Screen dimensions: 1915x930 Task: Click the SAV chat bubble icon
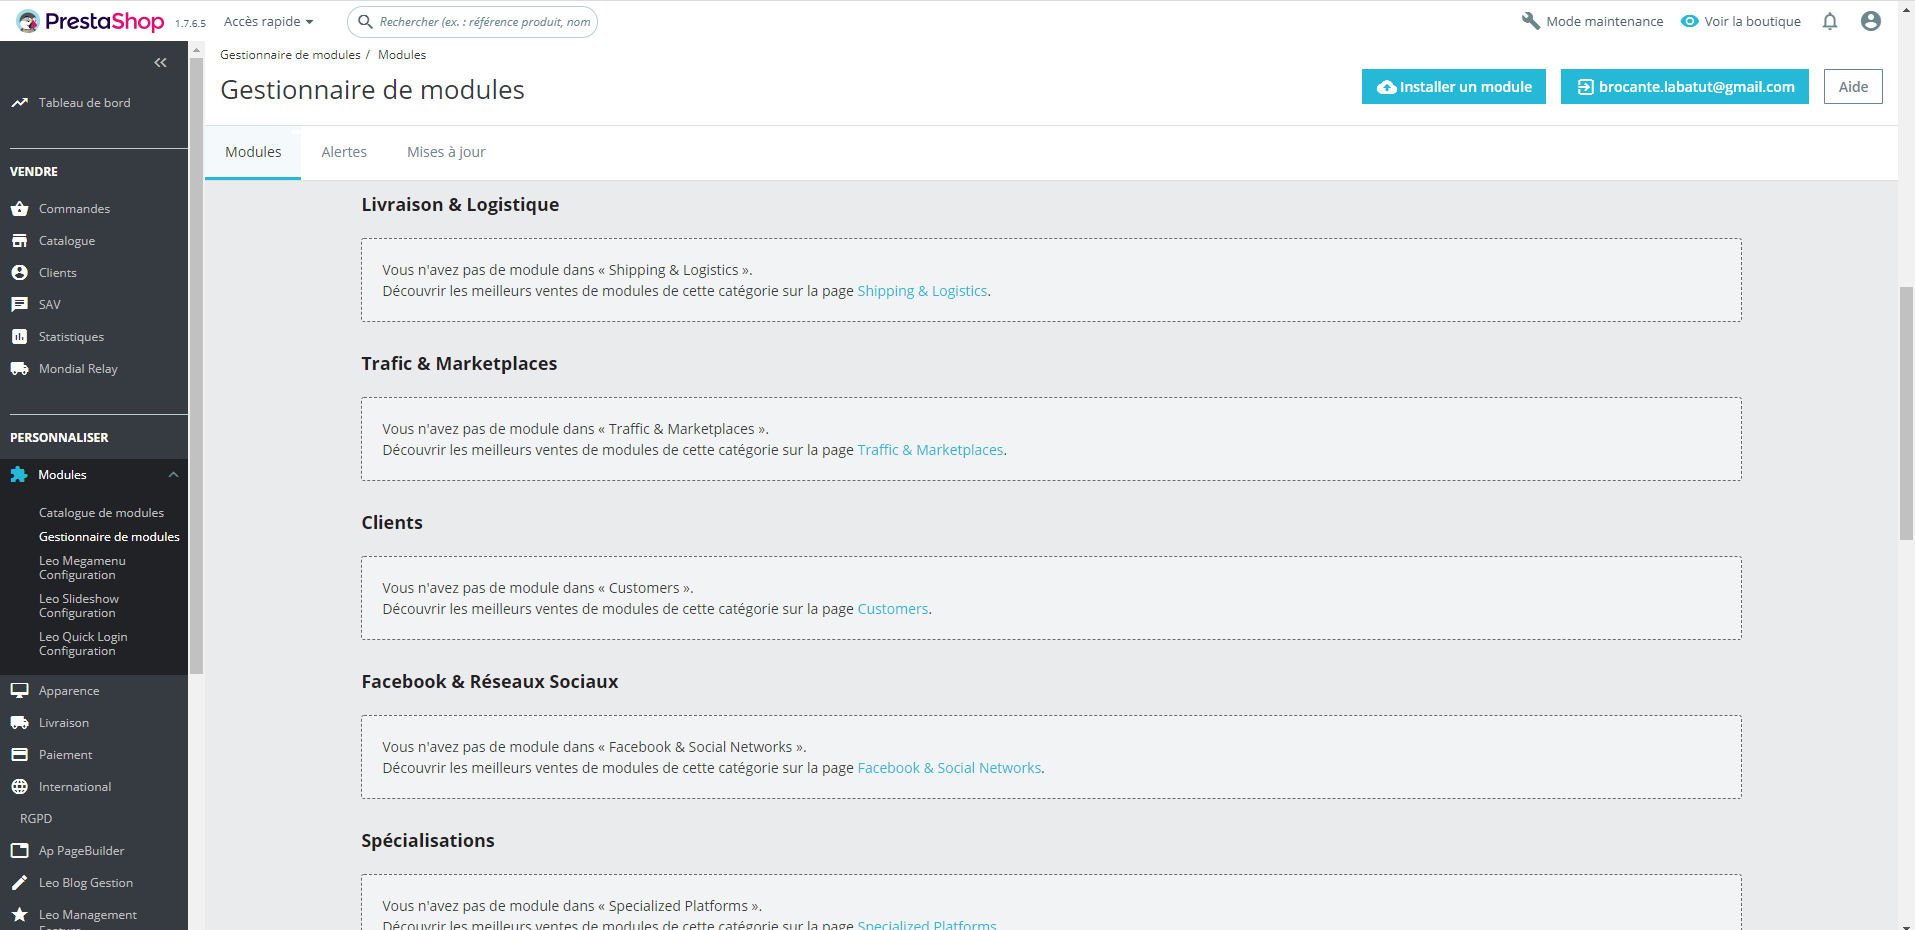click(19, 305)
